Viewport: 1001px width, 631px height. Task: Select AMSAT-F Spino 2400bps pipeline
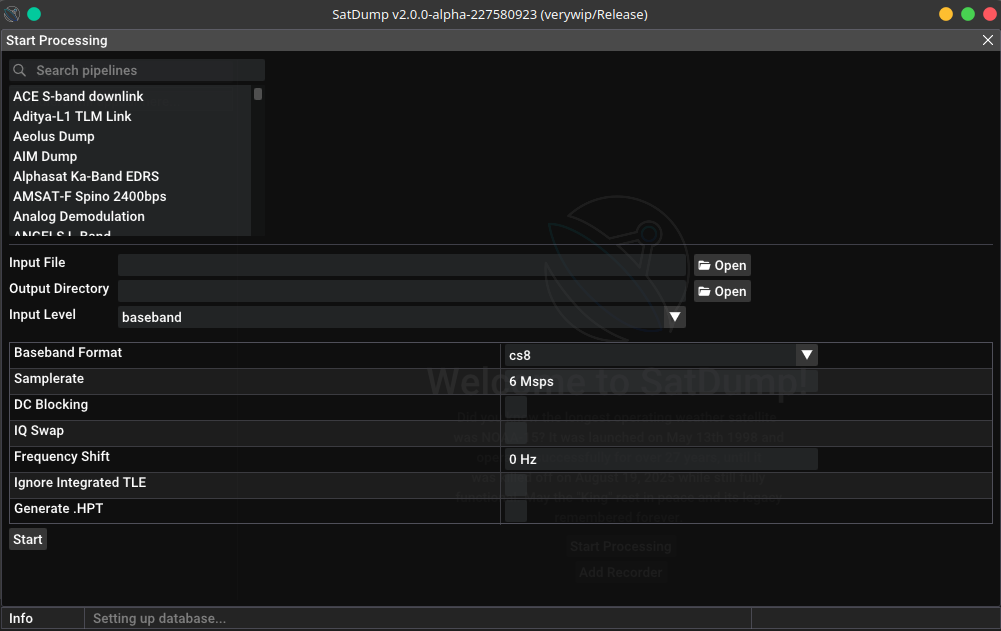click(130, 196)
